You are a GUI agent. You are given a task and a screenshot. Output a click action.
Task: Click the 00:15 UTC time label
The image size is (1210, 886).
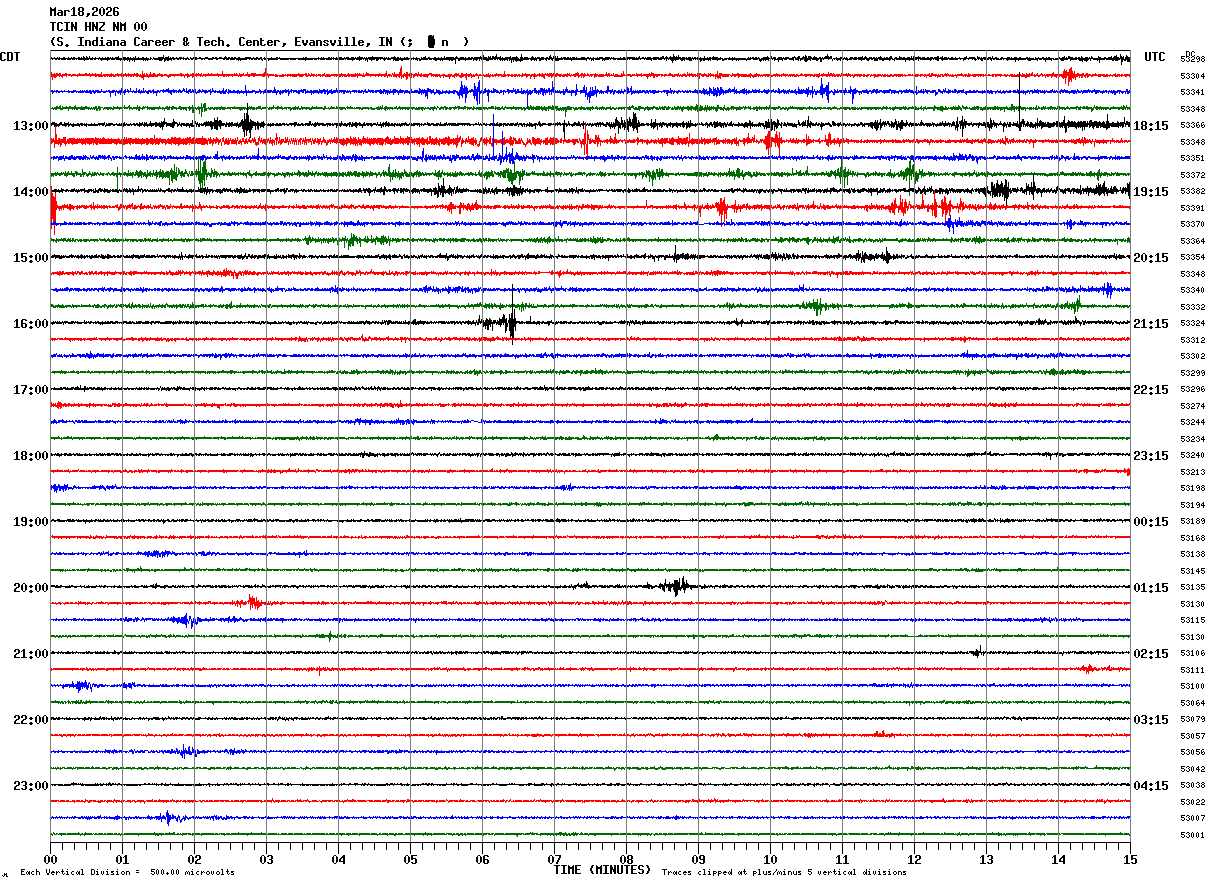coord(1151,522)
